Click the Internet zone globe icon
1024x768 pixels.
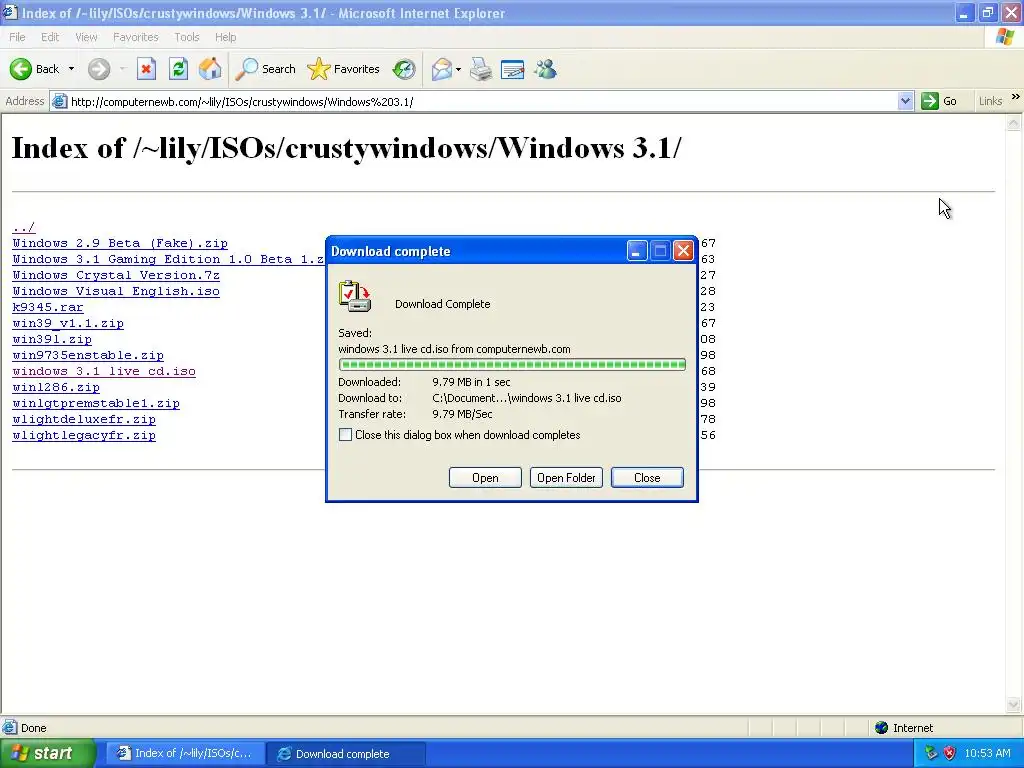point(881,728)
